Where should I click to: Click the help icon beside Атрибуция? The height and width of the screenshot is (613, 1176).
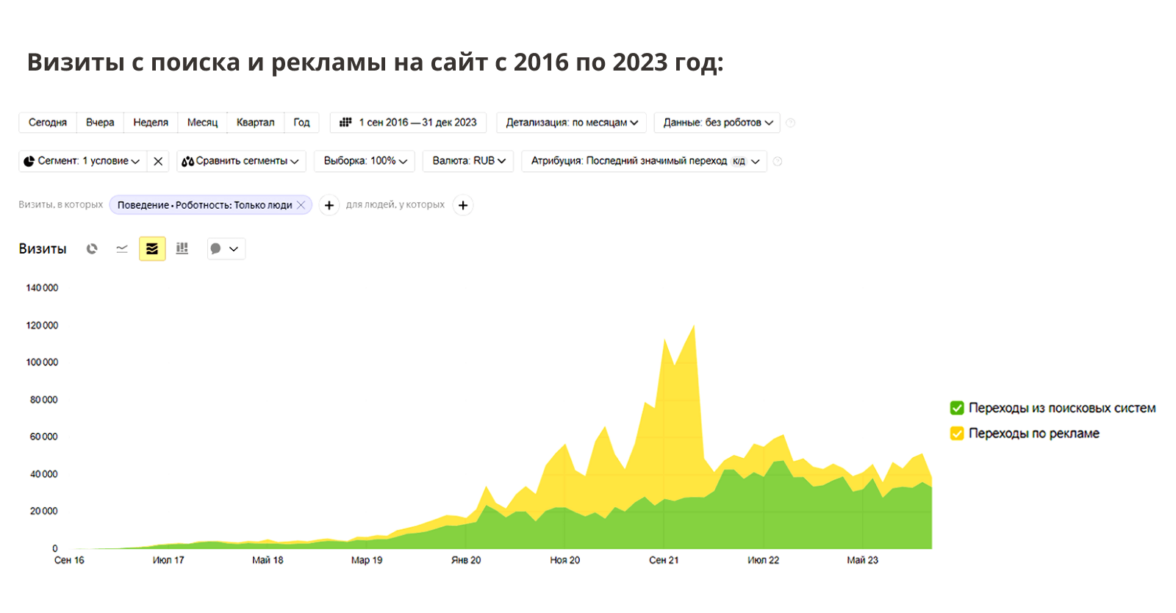tap(778, 161)
